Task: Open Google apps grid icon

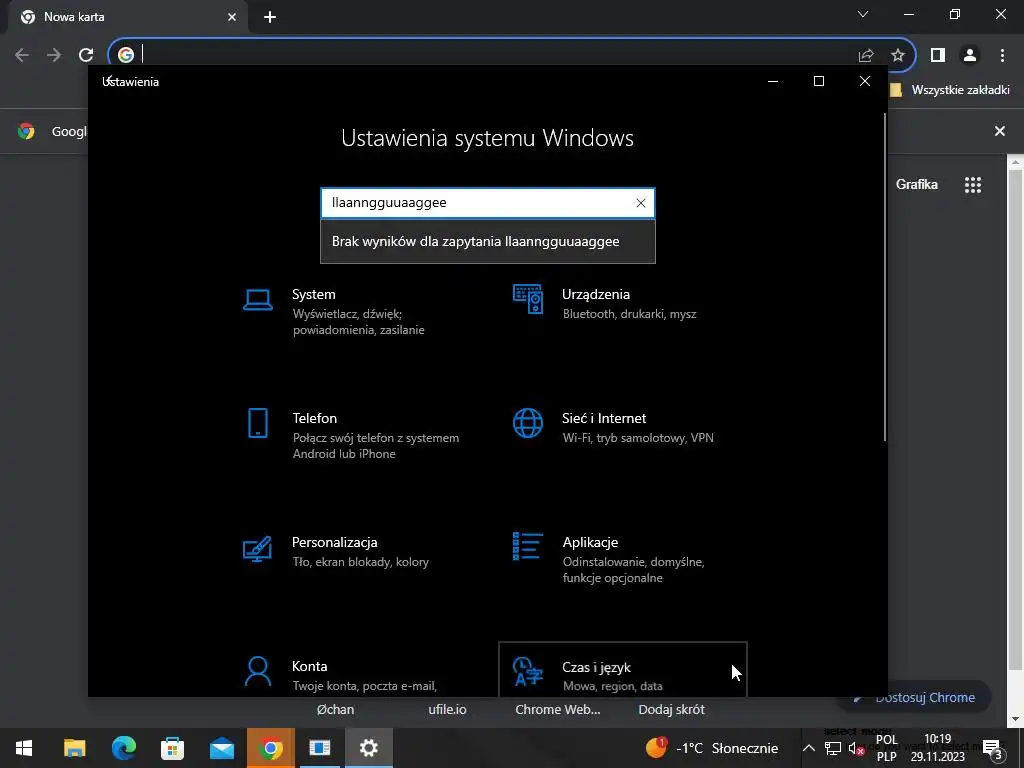Action: (x=973, y=185)
